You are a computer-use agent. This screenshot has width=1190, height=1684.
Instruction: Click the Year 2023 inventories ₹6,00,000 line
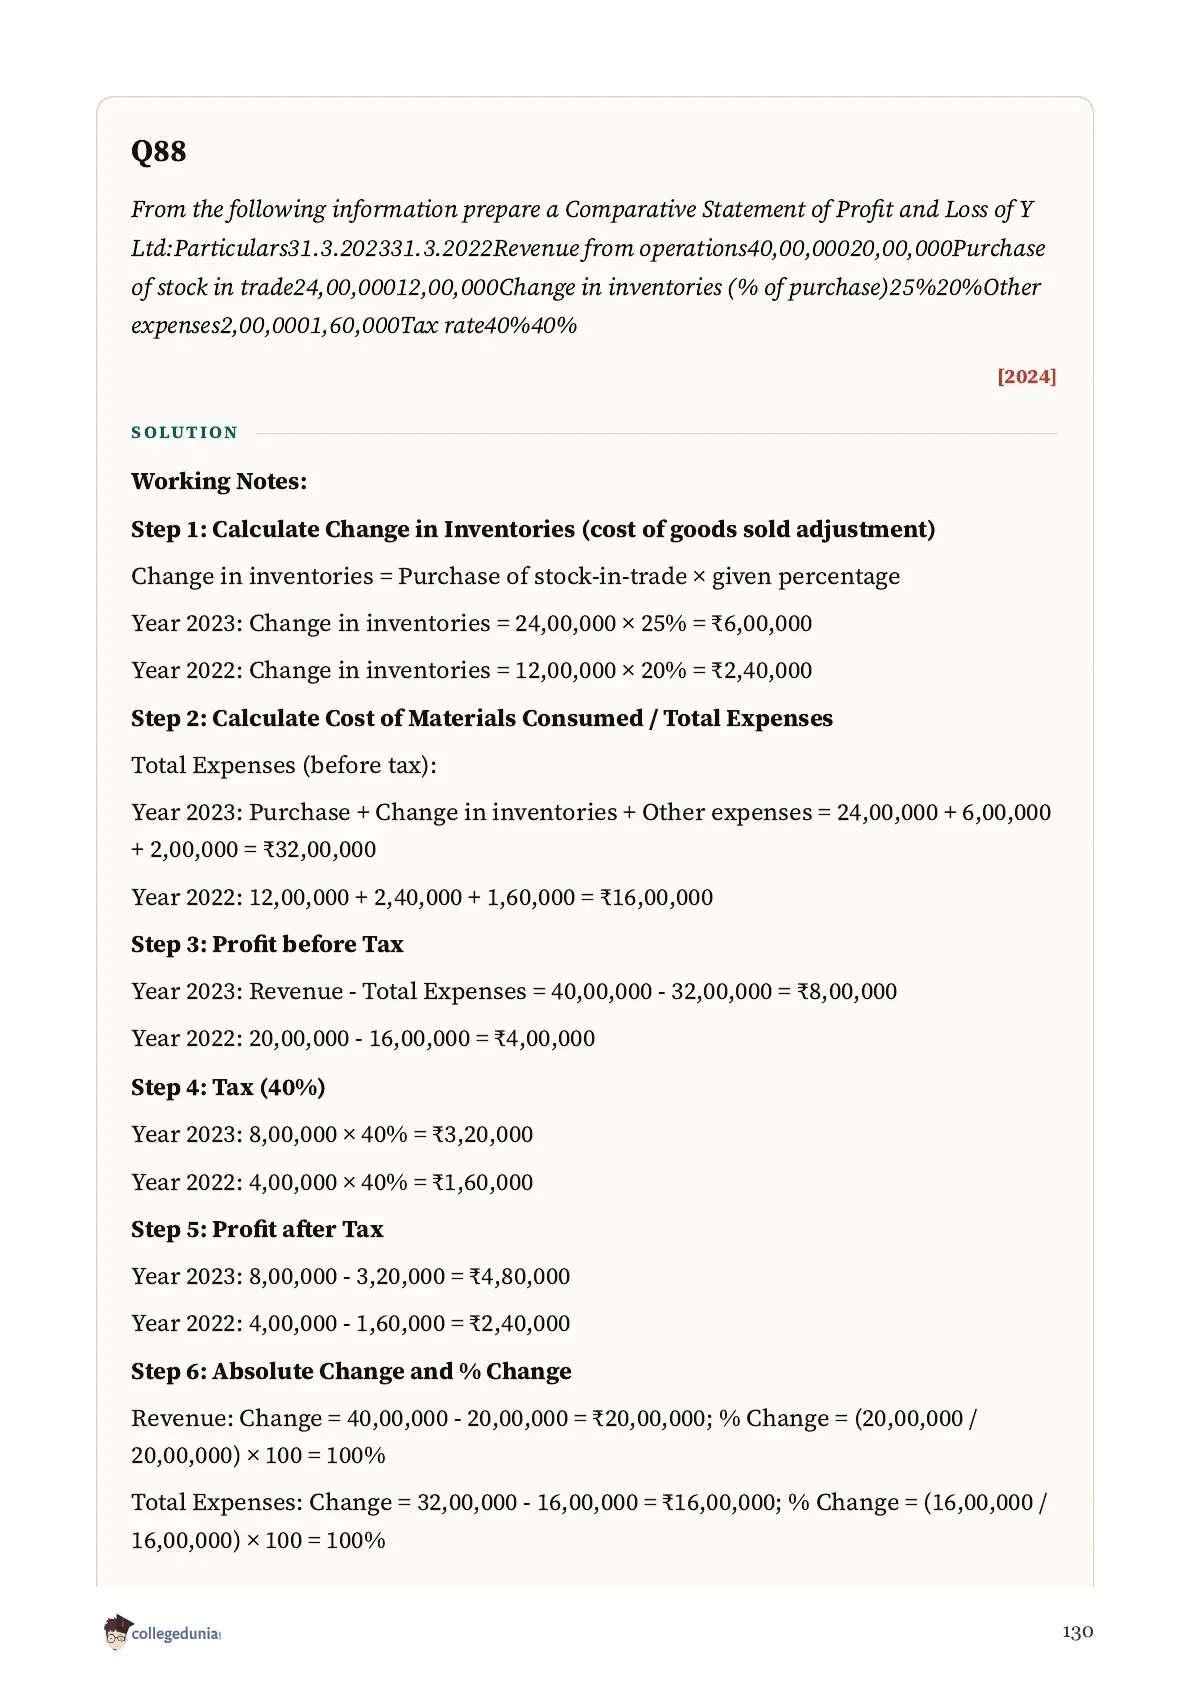(472, 623)
